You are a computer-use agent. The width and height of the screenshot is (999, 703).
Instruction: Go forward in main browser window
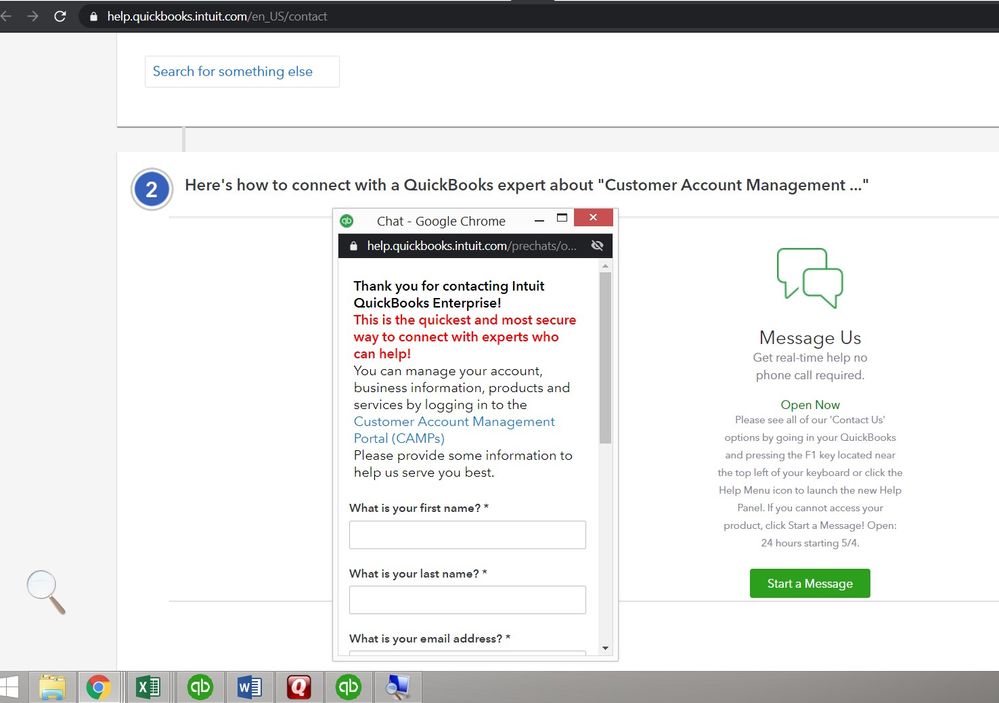click(x=32, y=17)
